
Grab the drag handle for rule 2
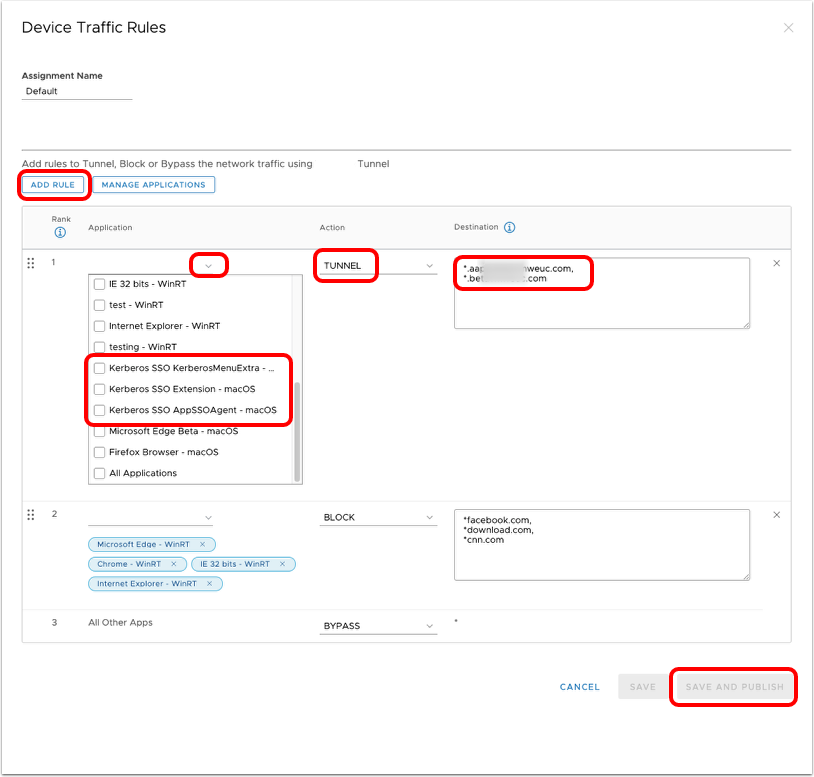pos(30,515)
